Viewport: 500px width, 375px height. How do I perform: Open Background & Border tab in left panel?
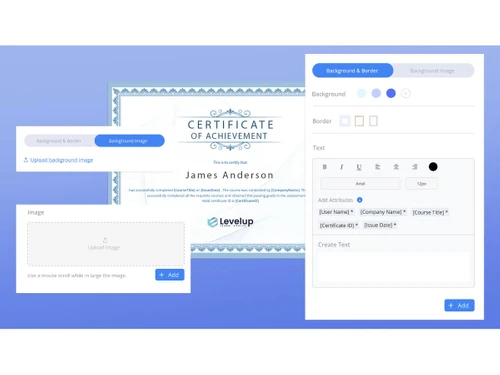(59, 141)
